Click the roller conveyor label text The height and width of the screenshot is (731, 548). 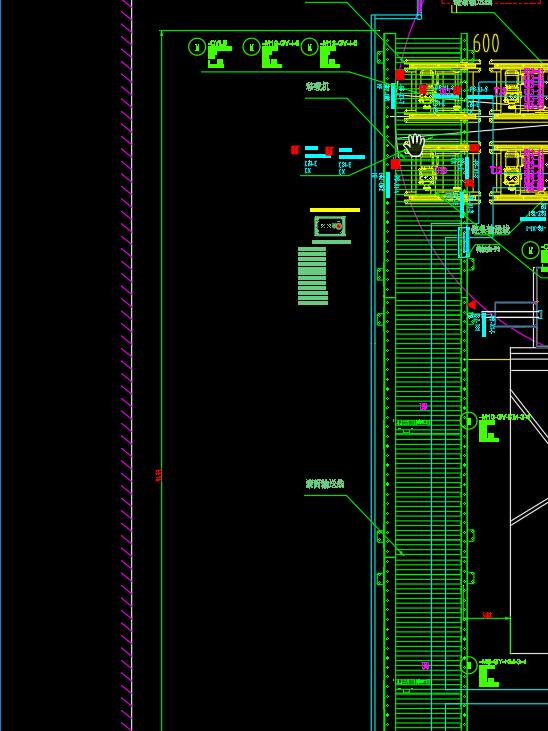[325, 484]
